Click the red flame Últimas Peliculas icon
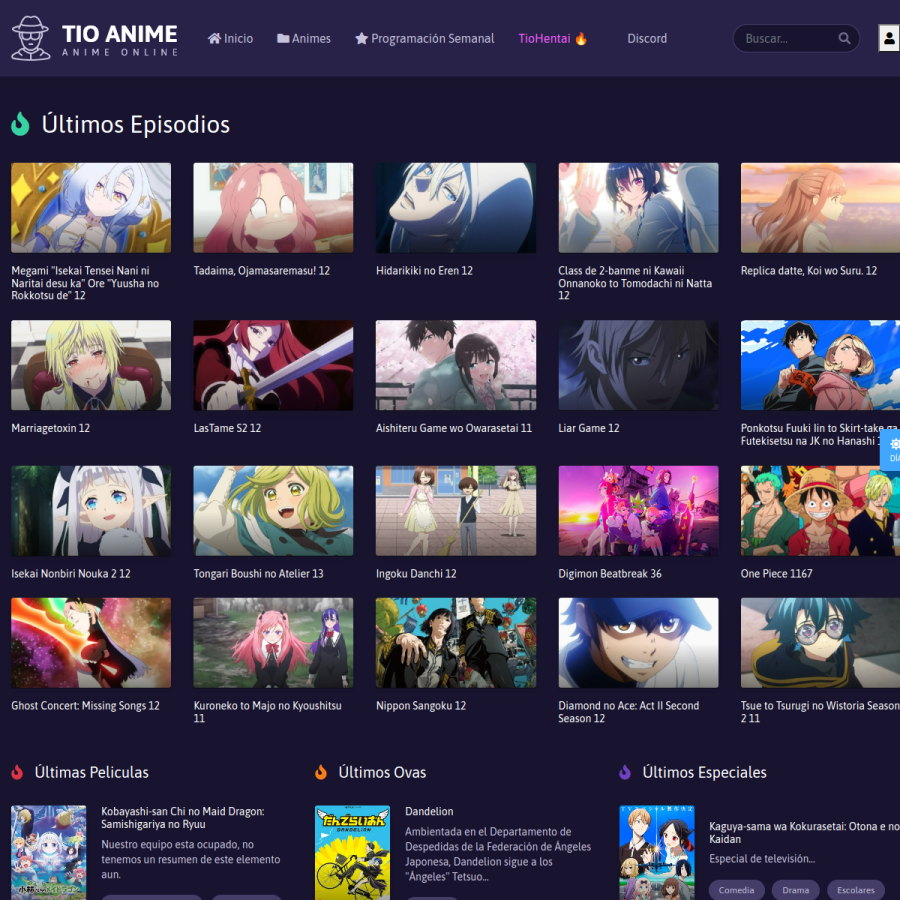Image resolution: width=900 pixels, height=900 pixels. pyautogui.click(x=17, y=772)
